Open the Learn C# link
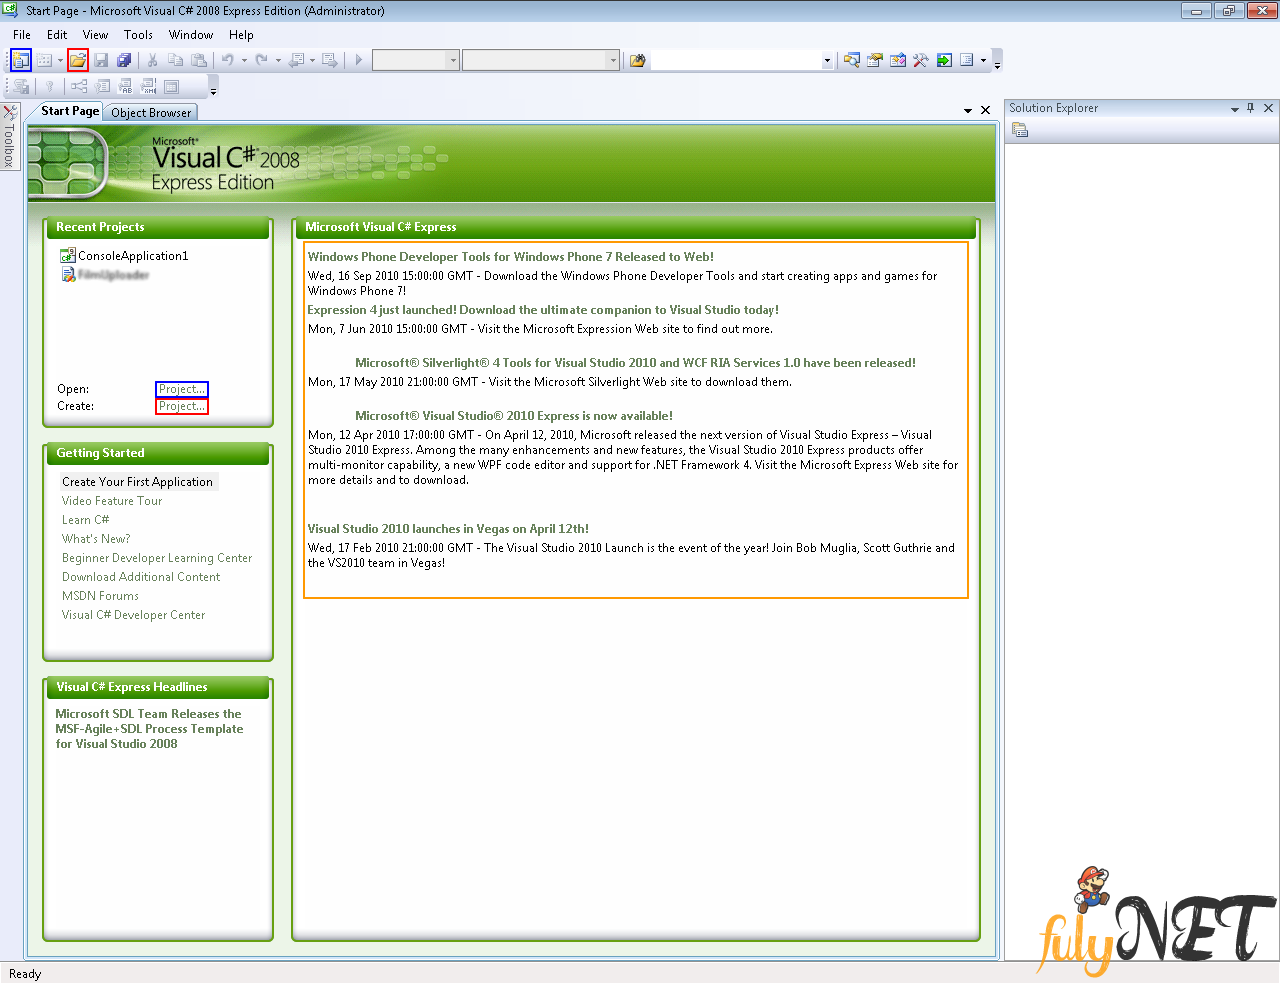The height and width of the screenshot is (983, 1280). pos(85,520)
